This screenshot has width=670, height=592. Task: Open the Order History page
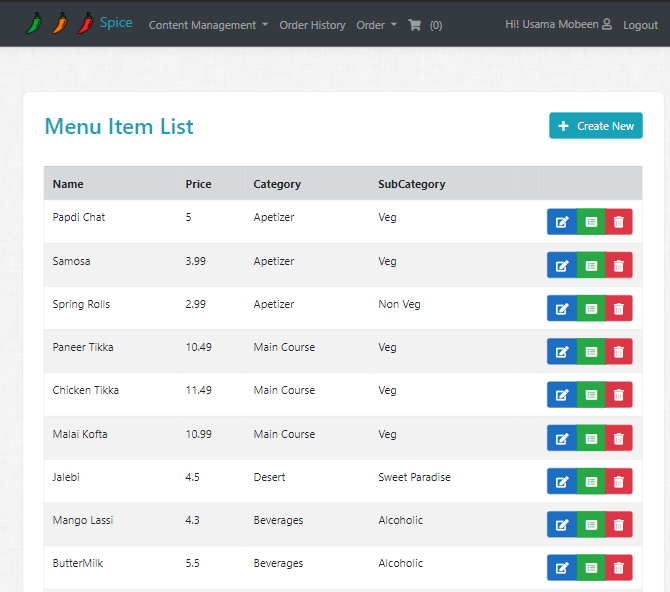[x=312, y=25]
